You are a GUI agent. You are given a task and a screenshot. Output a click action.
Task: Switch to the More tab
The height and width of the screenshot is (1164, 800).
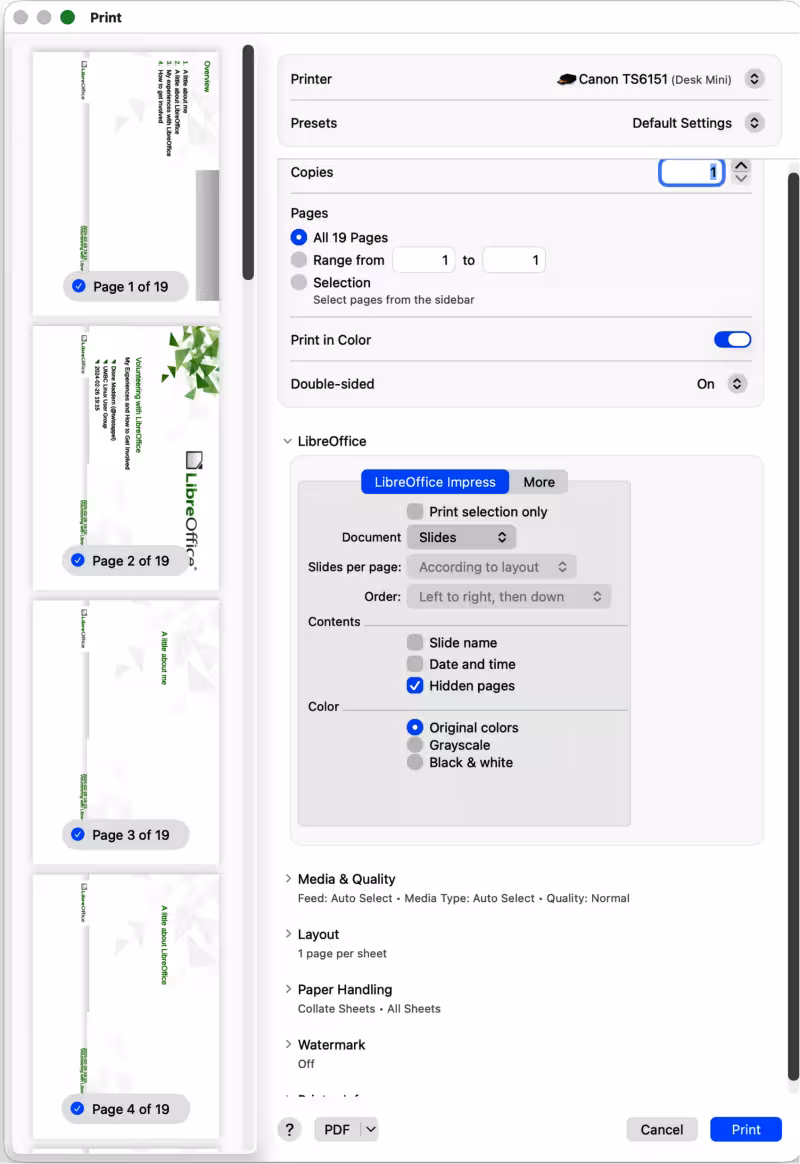(x=539, y=482)
